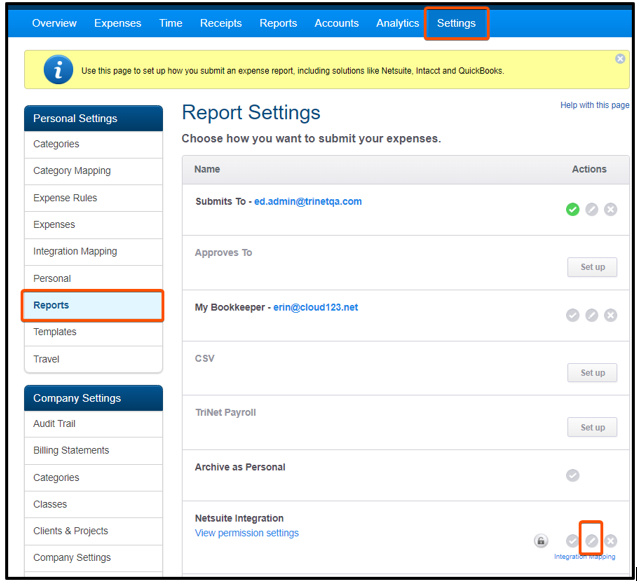Open Travel in the sidebar
Viewport: 639px width, 587px height.
pyautogui.click(x=93, y=359)
